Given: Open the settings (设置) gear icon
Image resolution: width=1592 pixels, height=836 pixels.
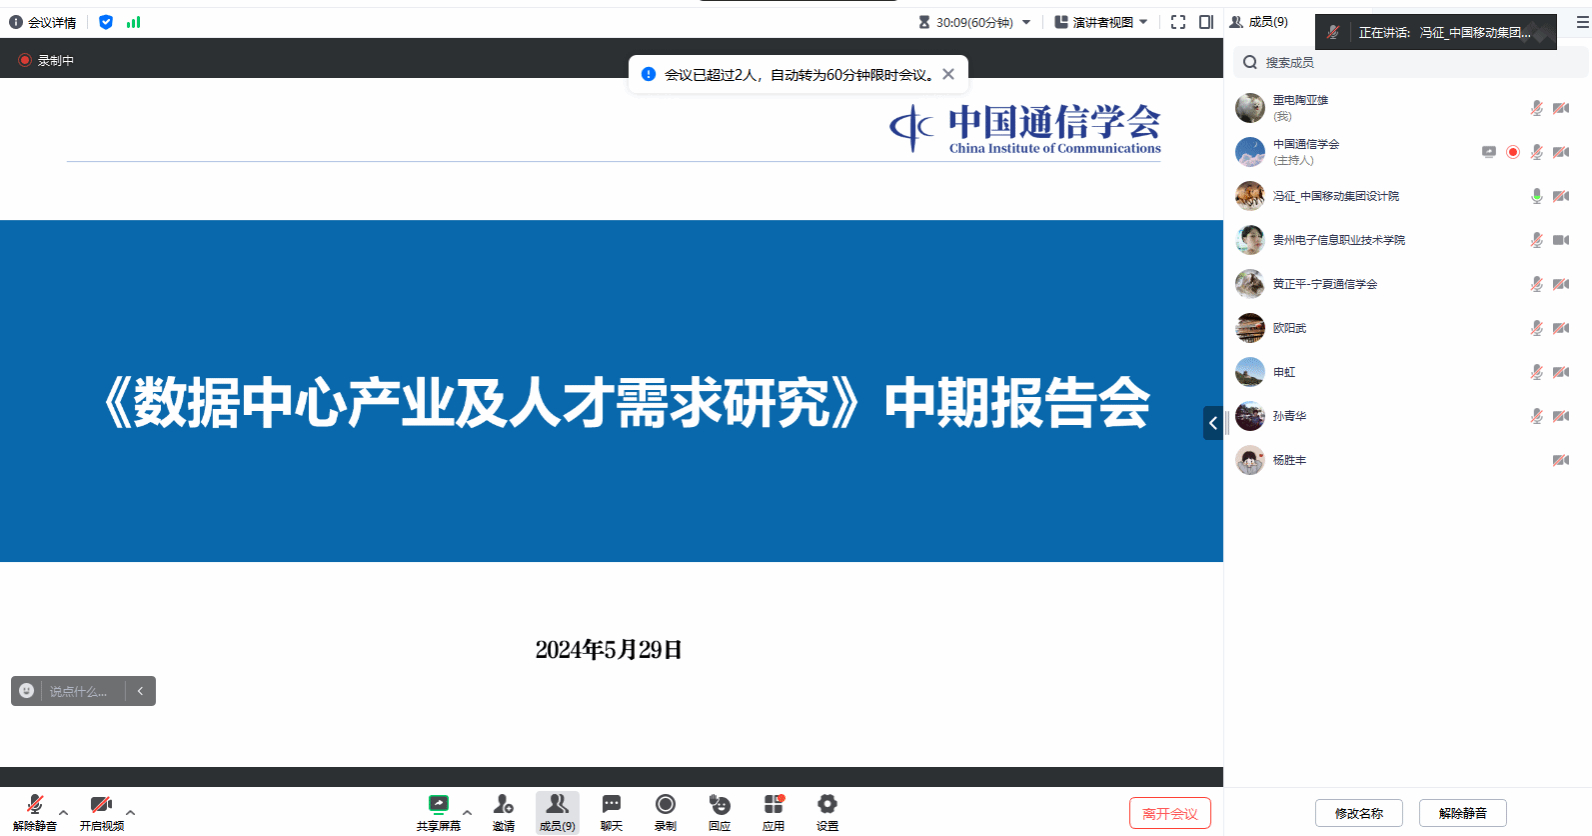Looking at the screenshot, I should coord(827,805).
